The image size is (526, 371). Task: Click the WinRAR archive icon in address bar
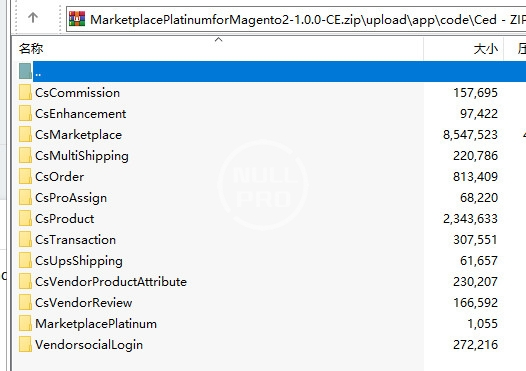click(77, 18)
